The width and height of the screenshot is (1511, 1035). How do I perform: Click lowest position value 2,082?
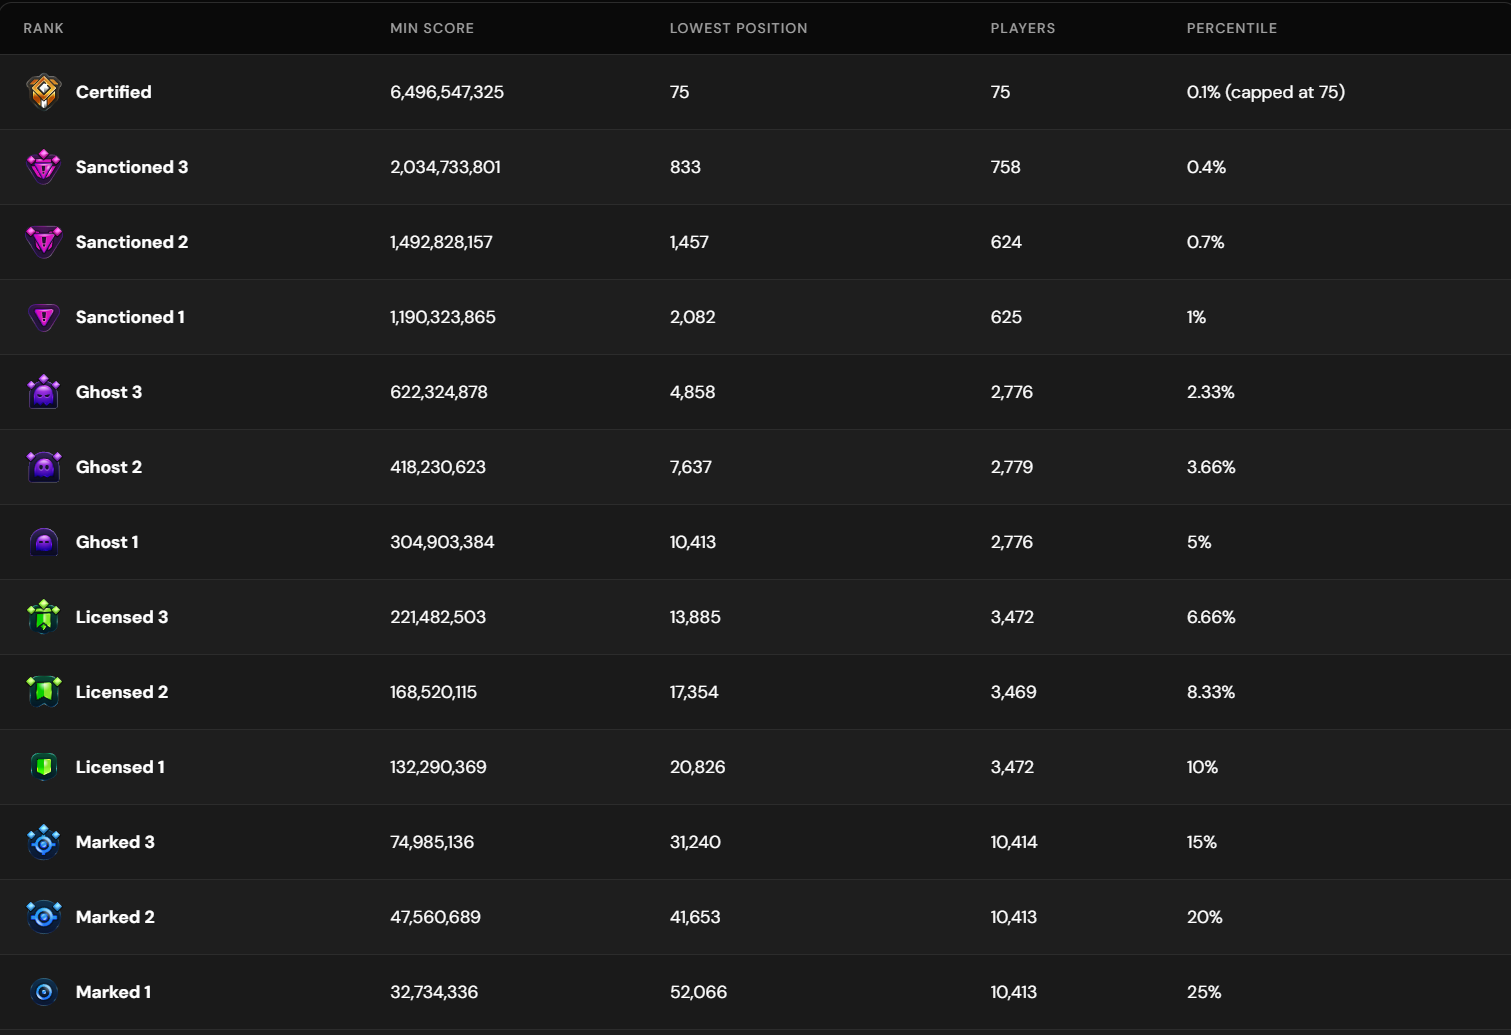pyautogui.click(x=692, y=317)
